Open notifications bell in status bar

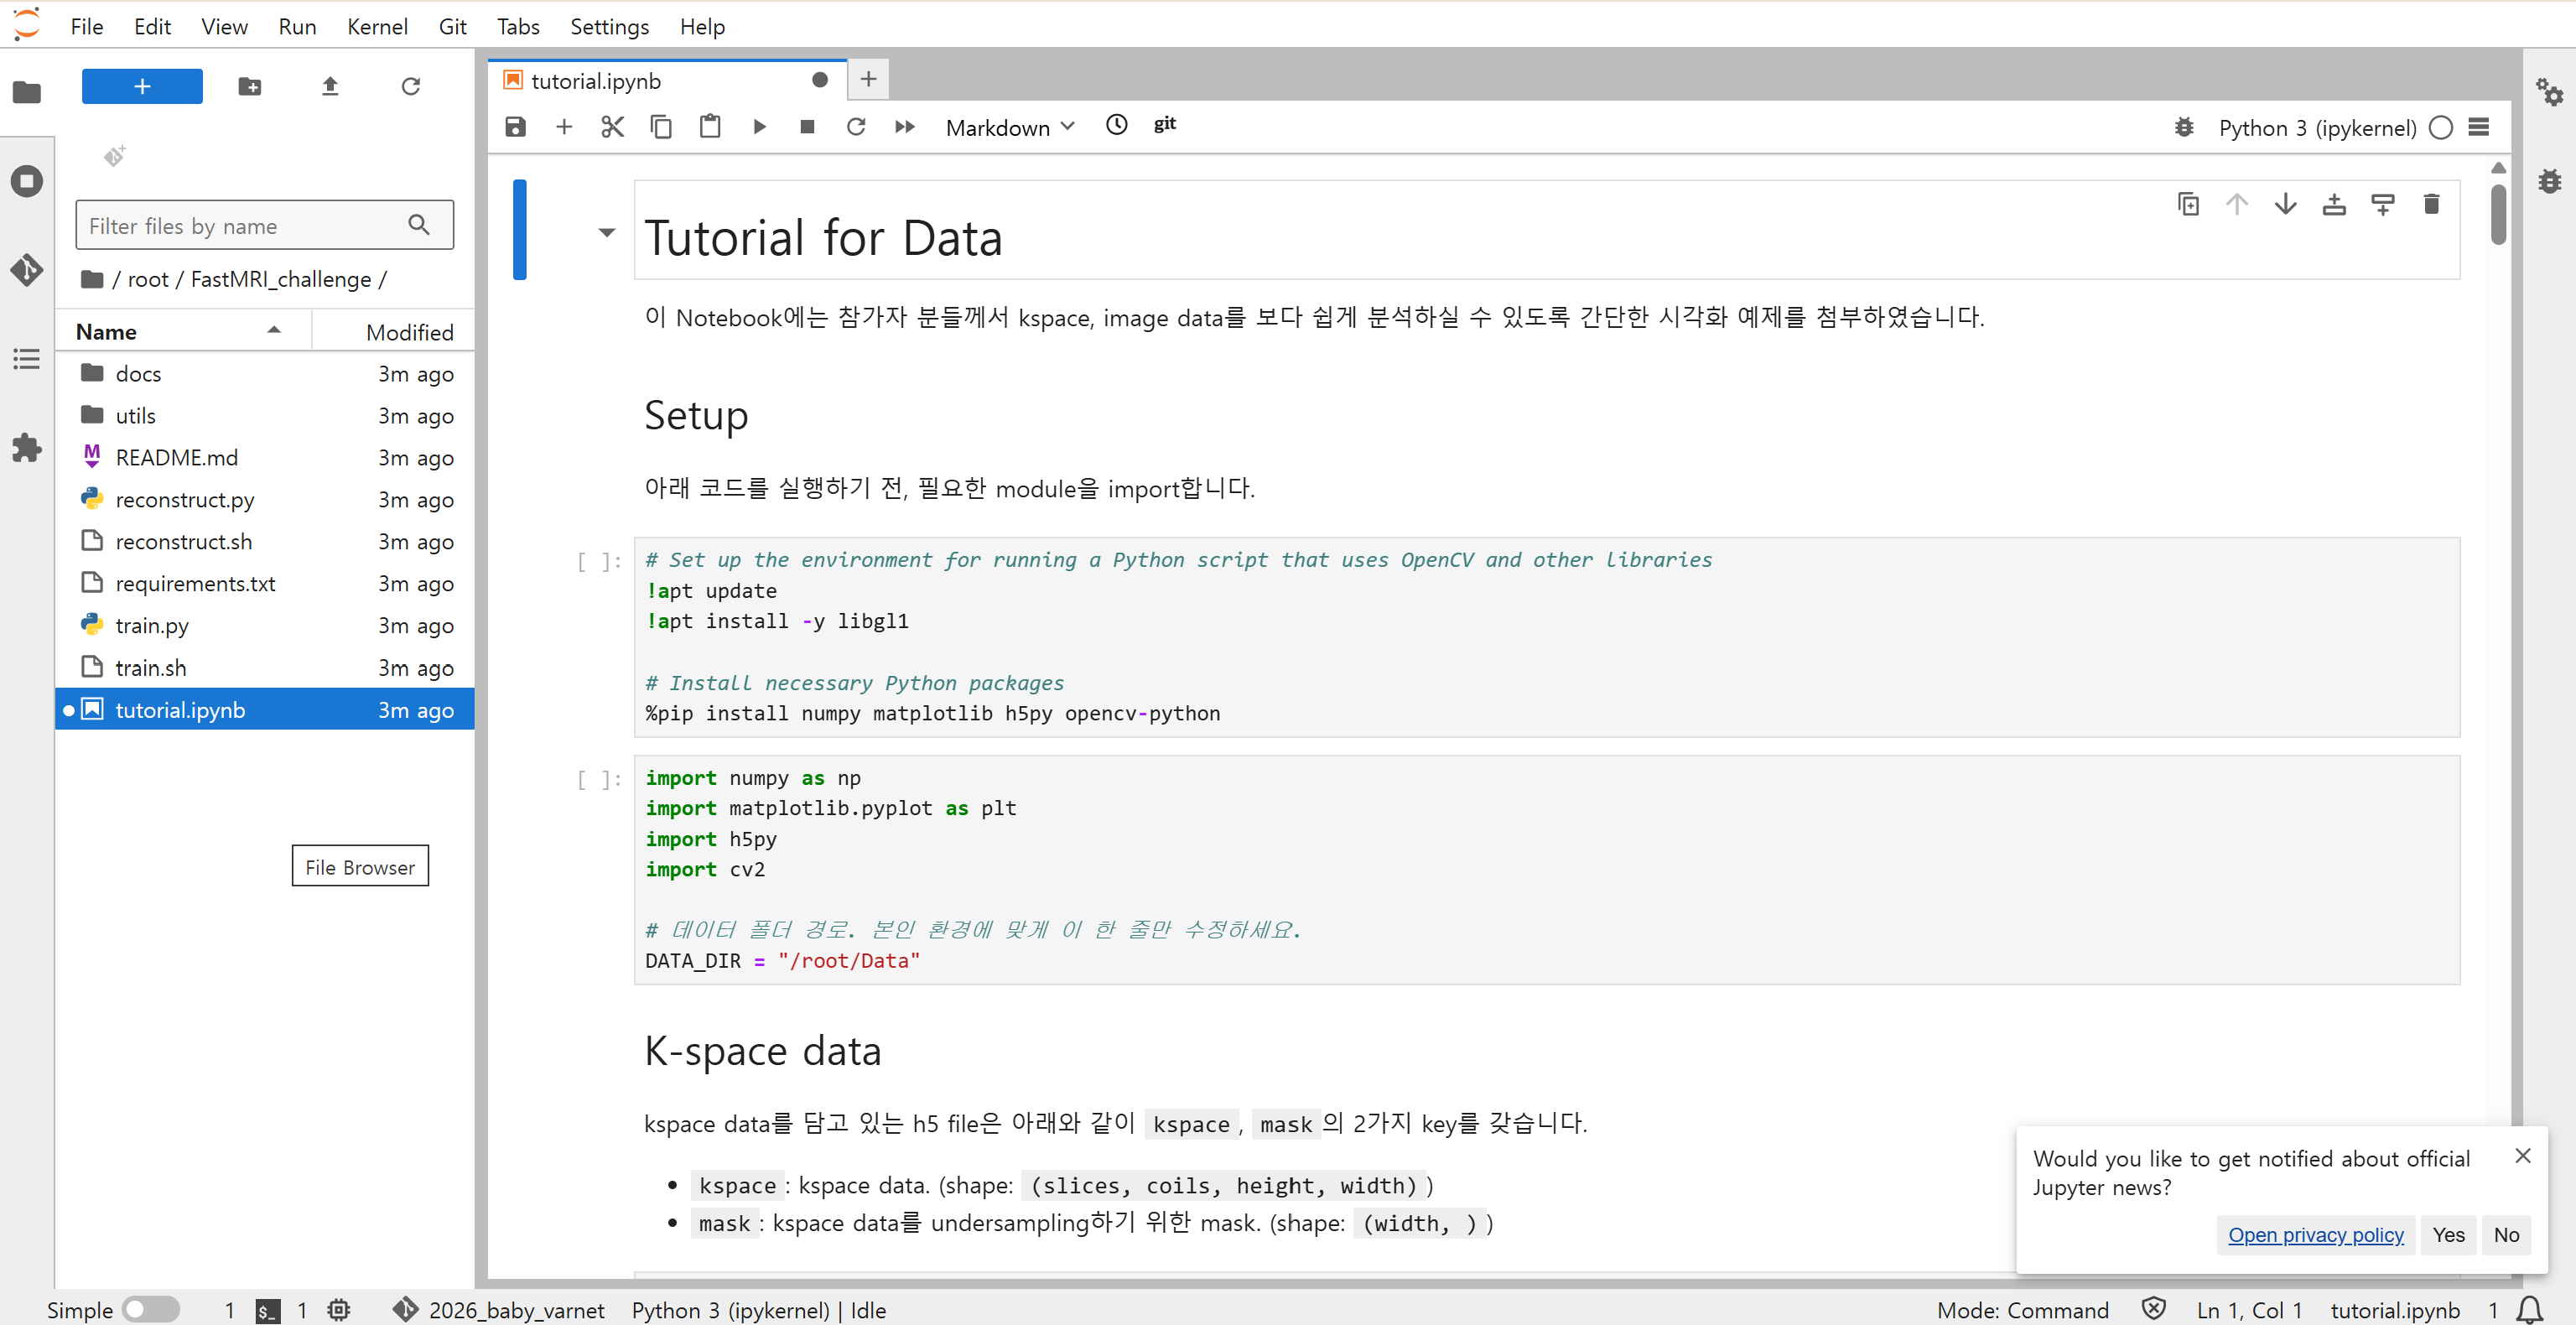(x=2530, y=1310)
